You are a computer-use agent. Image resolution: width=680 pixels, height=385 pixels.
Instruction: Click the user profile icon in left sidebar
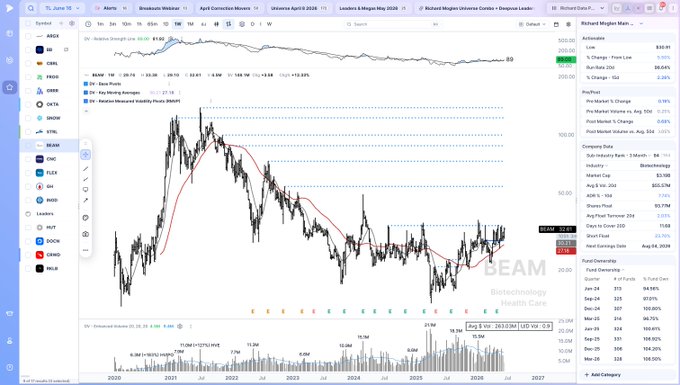point(10,341)
